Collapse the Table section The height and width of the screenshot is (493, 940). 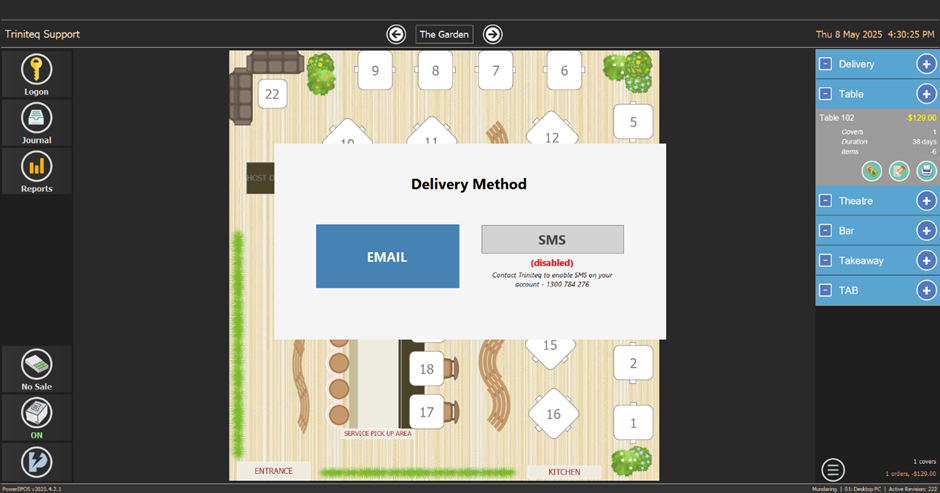point(825,94)
